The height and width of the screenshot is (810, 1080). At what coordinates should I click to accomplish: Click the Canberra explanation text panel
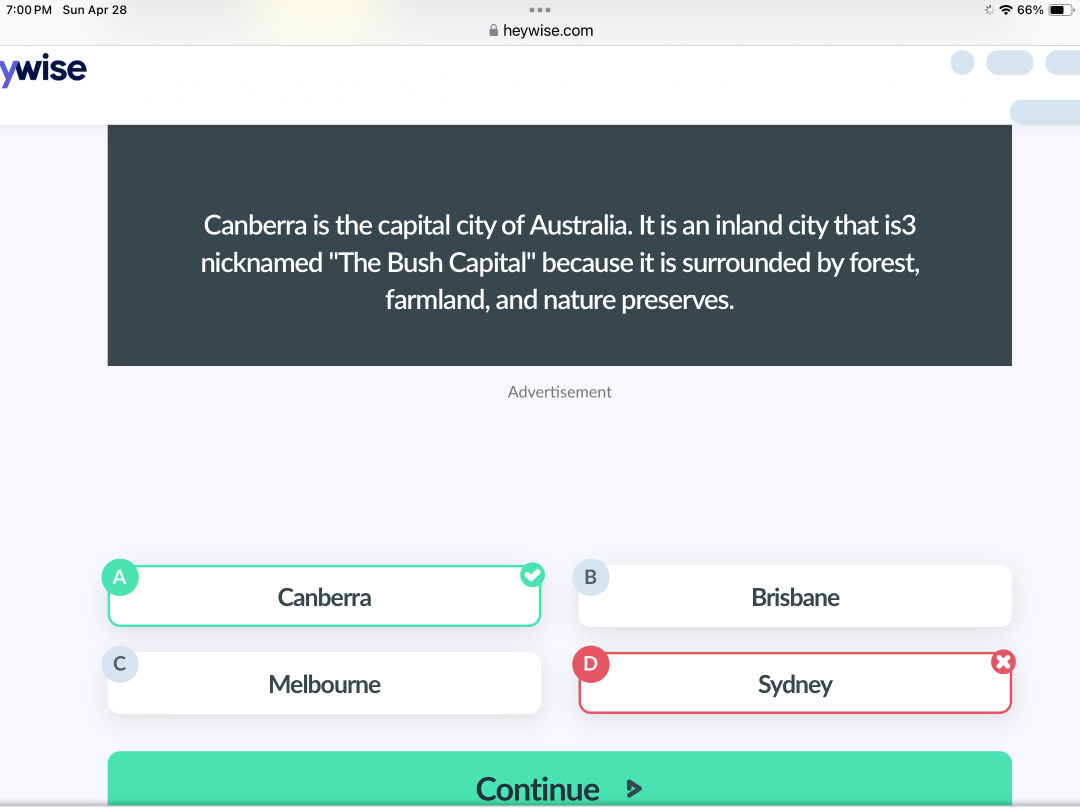coord(559,245)
